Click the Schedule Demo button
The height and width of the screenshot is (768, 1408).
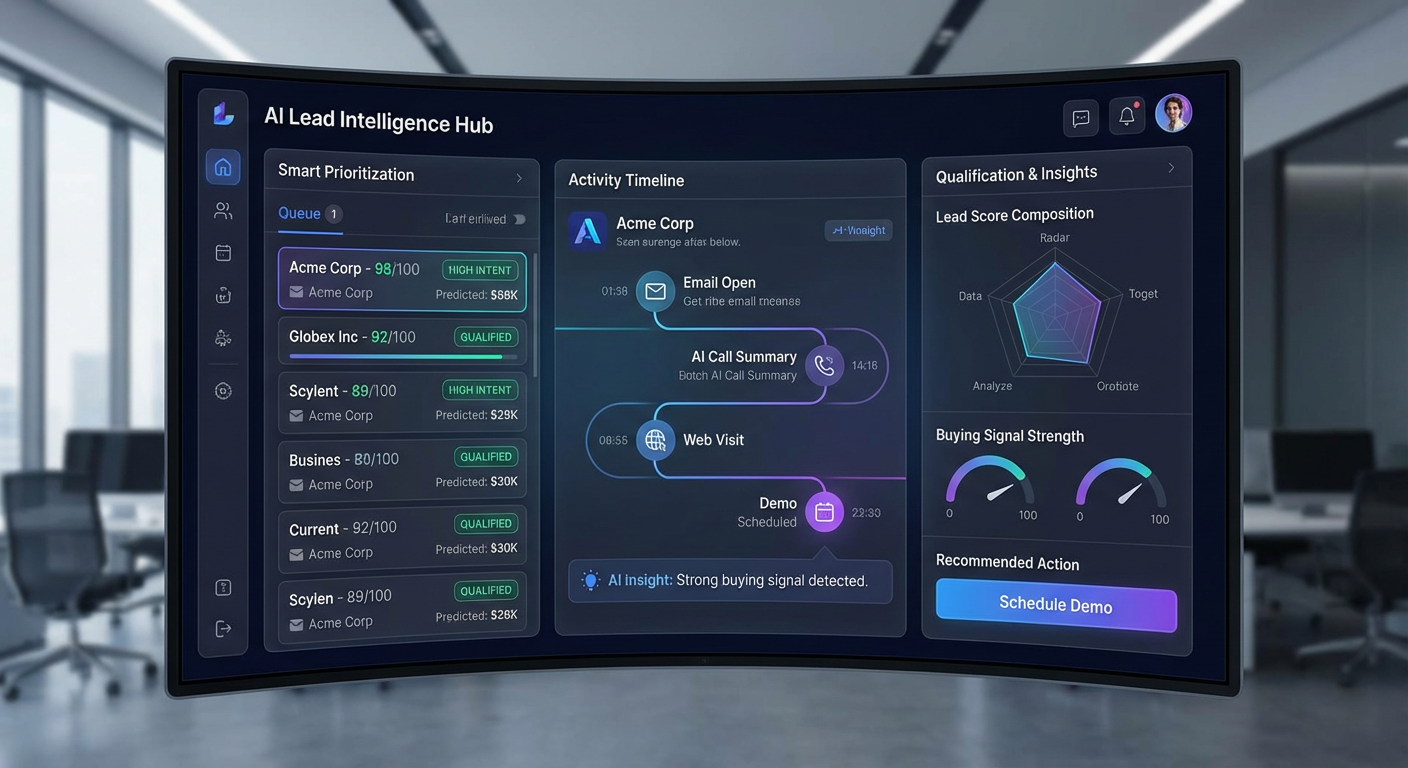(x=1055, y=605)
